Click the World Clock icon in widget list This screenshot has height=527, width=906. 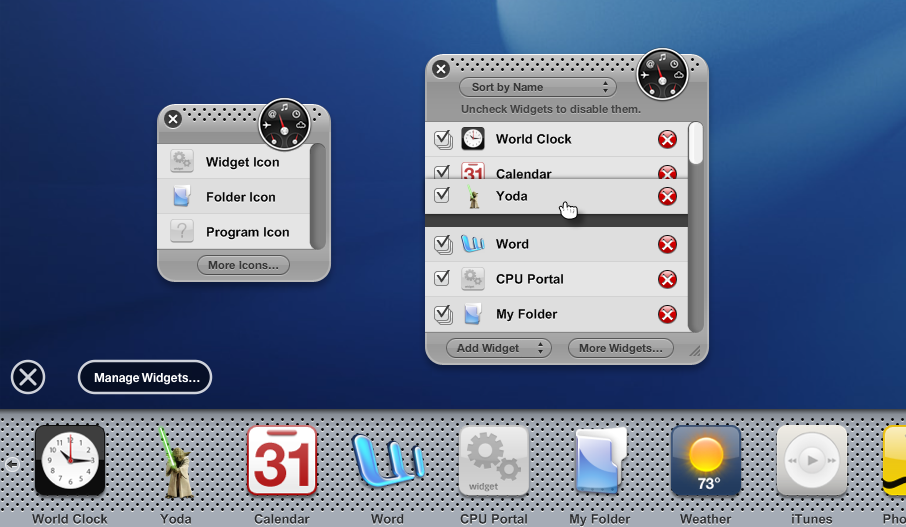[473, 139]
